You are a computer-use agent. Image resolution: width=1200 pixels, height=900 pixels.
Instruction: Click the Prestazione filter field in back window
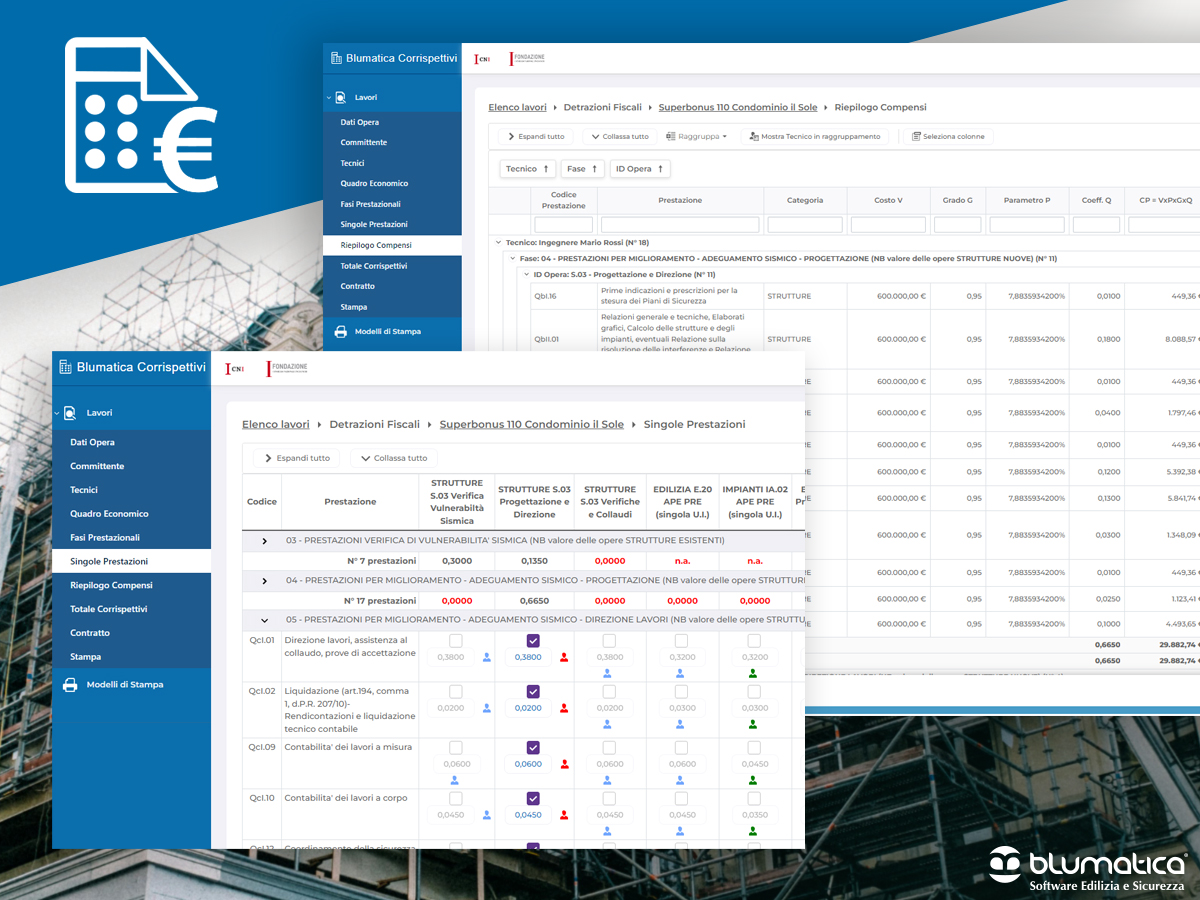point(680,225)
